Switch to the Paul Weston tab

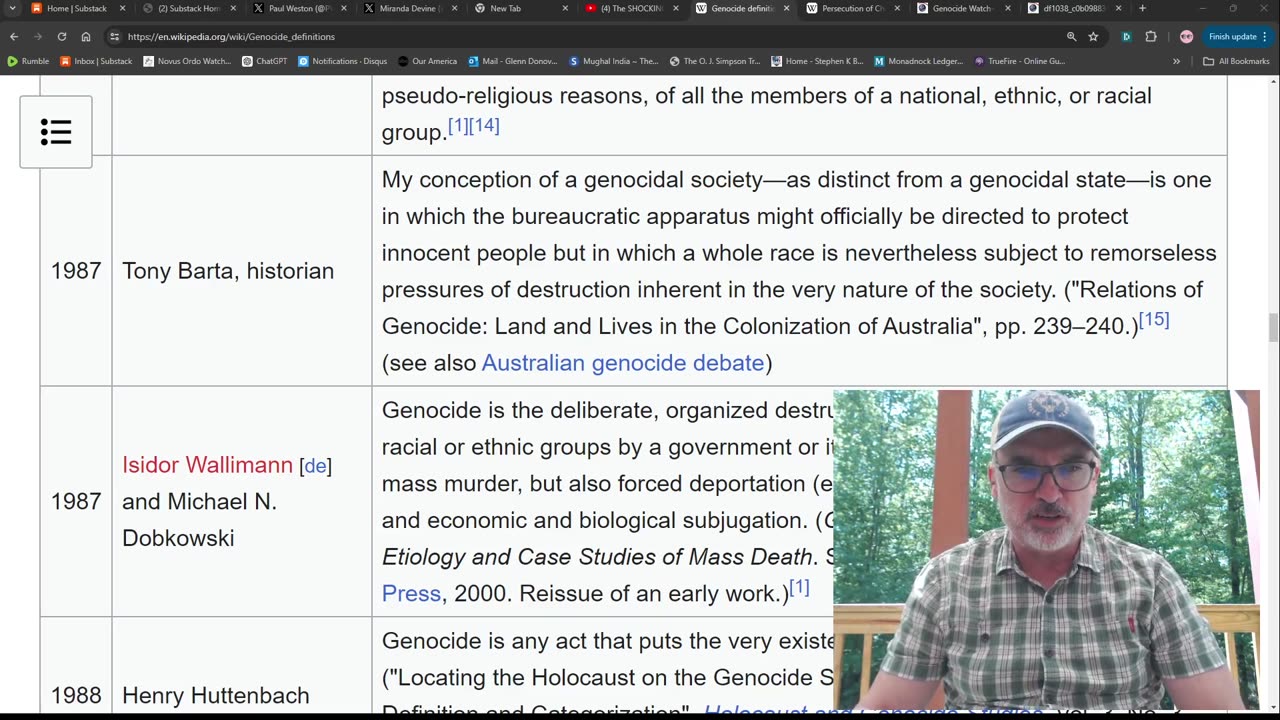[292, 9]
